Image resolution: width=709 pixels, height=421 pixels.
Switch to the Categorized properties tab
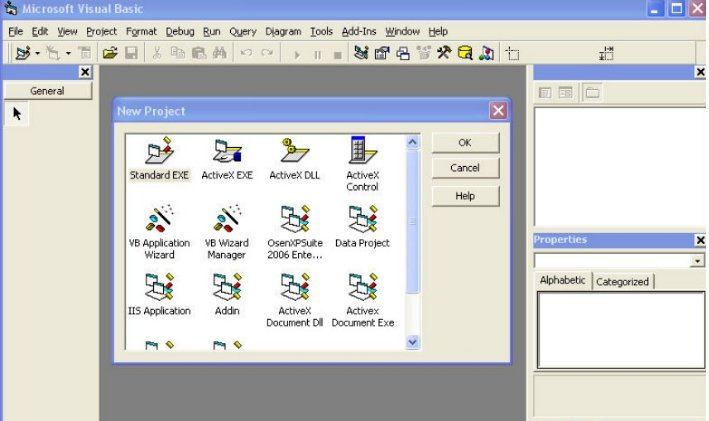(x=622, y=282)
